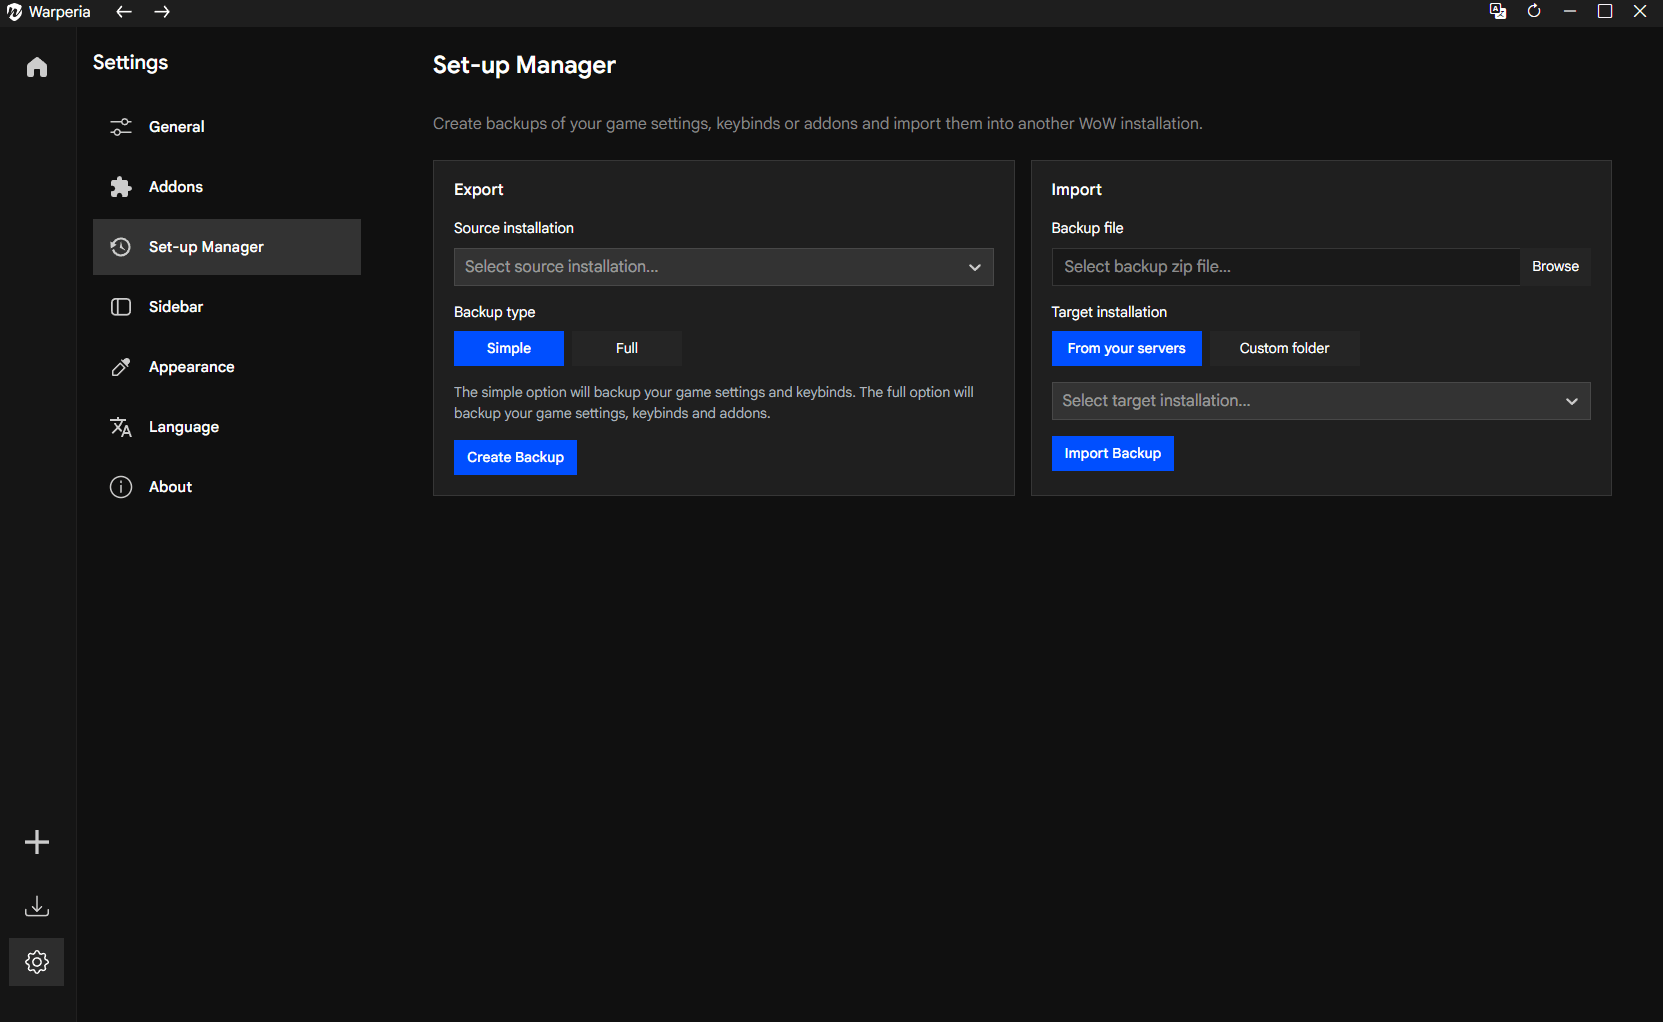Image resolution: width=1663 pixels, height=1022 pixels.
Task: Click the Language translate icon
Action: pos(121,427)
